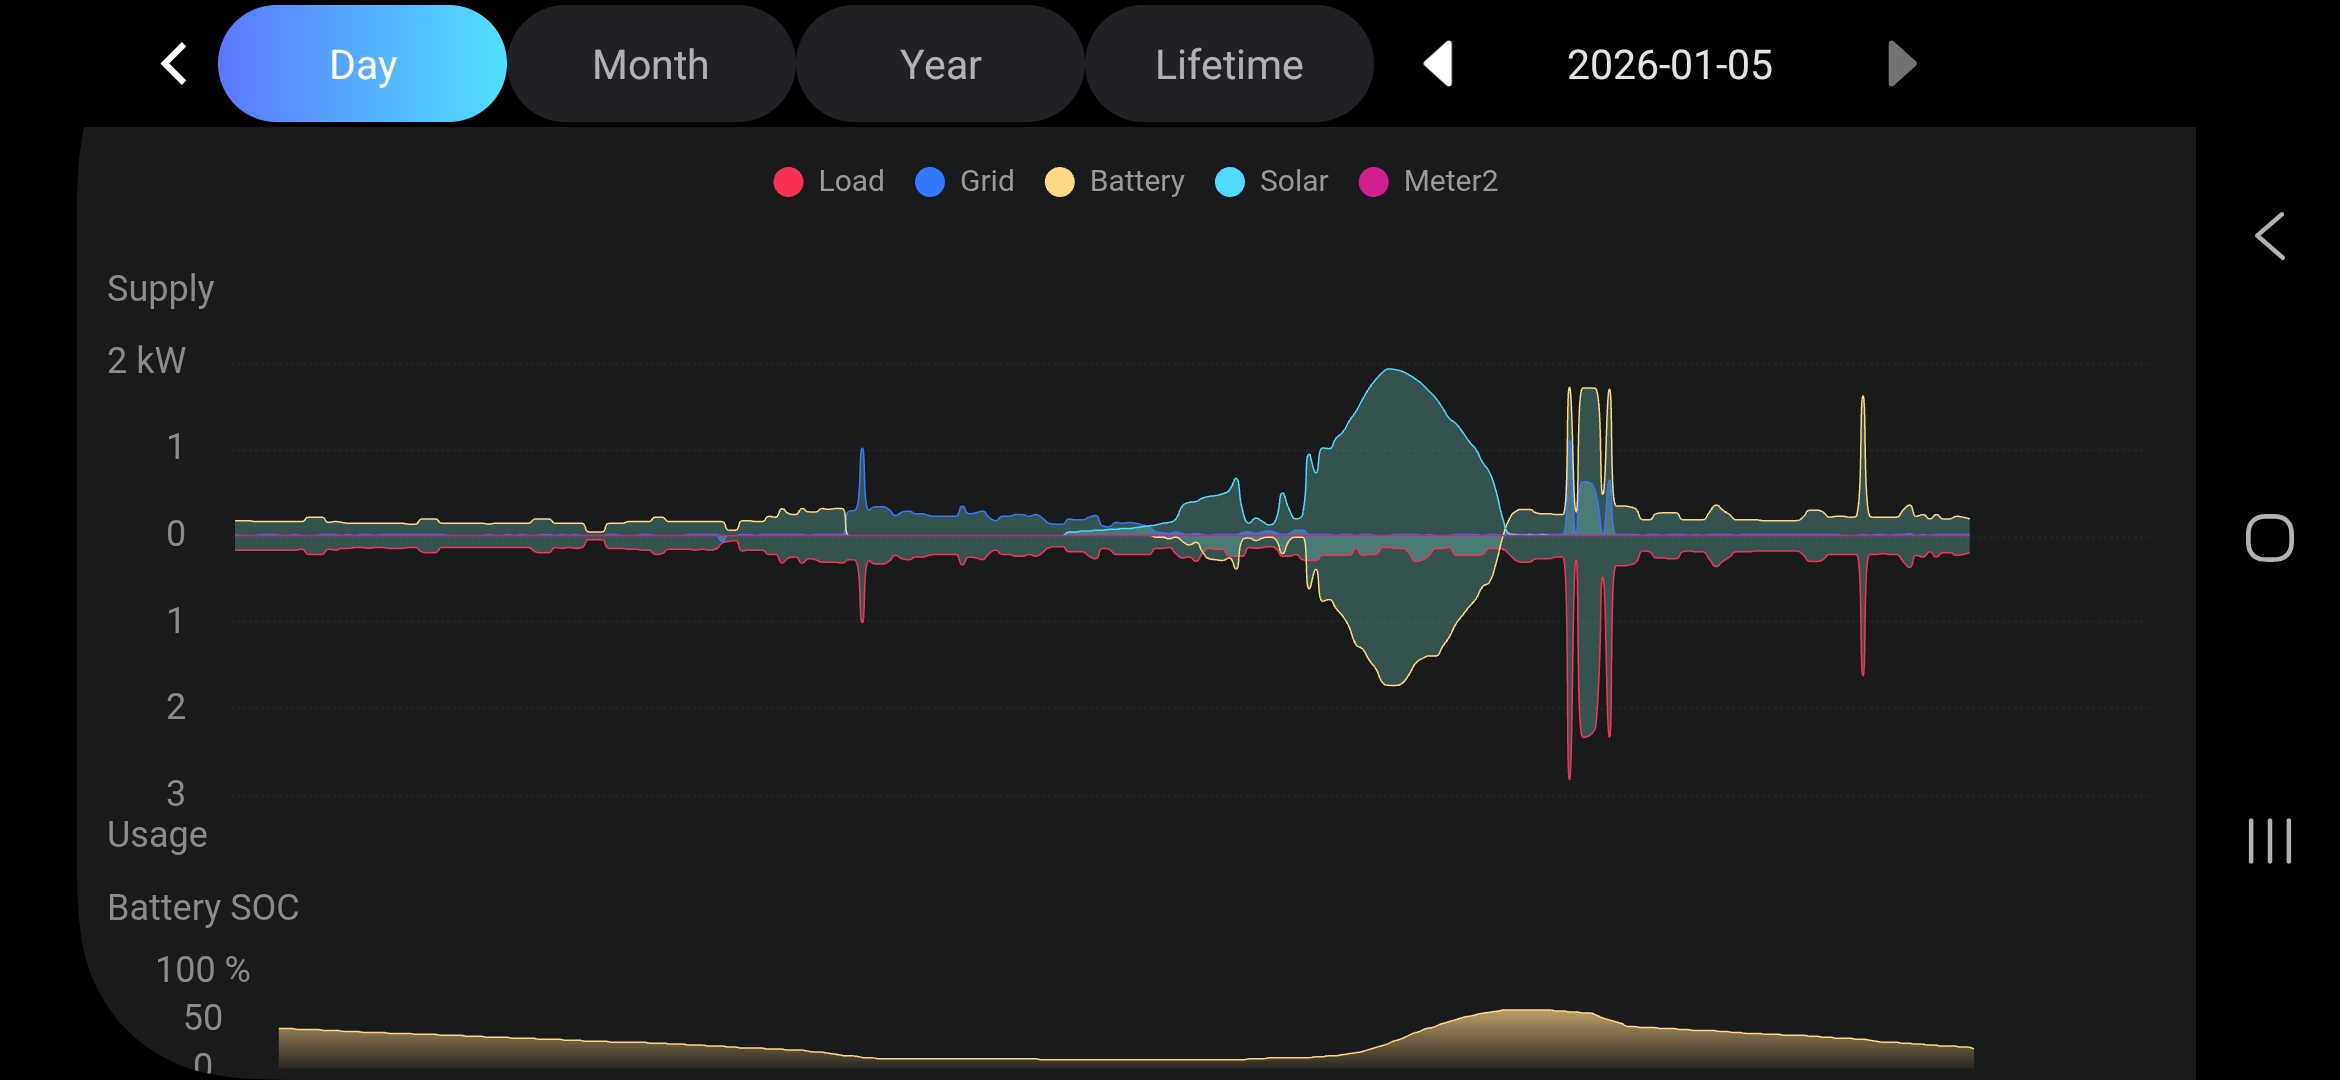Tap the solar production peak on chart
The image size is (2340, 1080).
click(1392, 371)
